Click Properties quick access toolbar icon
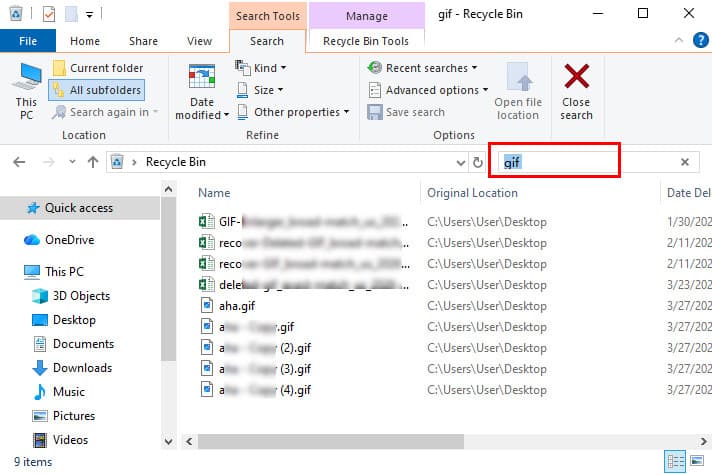Screen dimensions: 712x474 coord(49,14)
